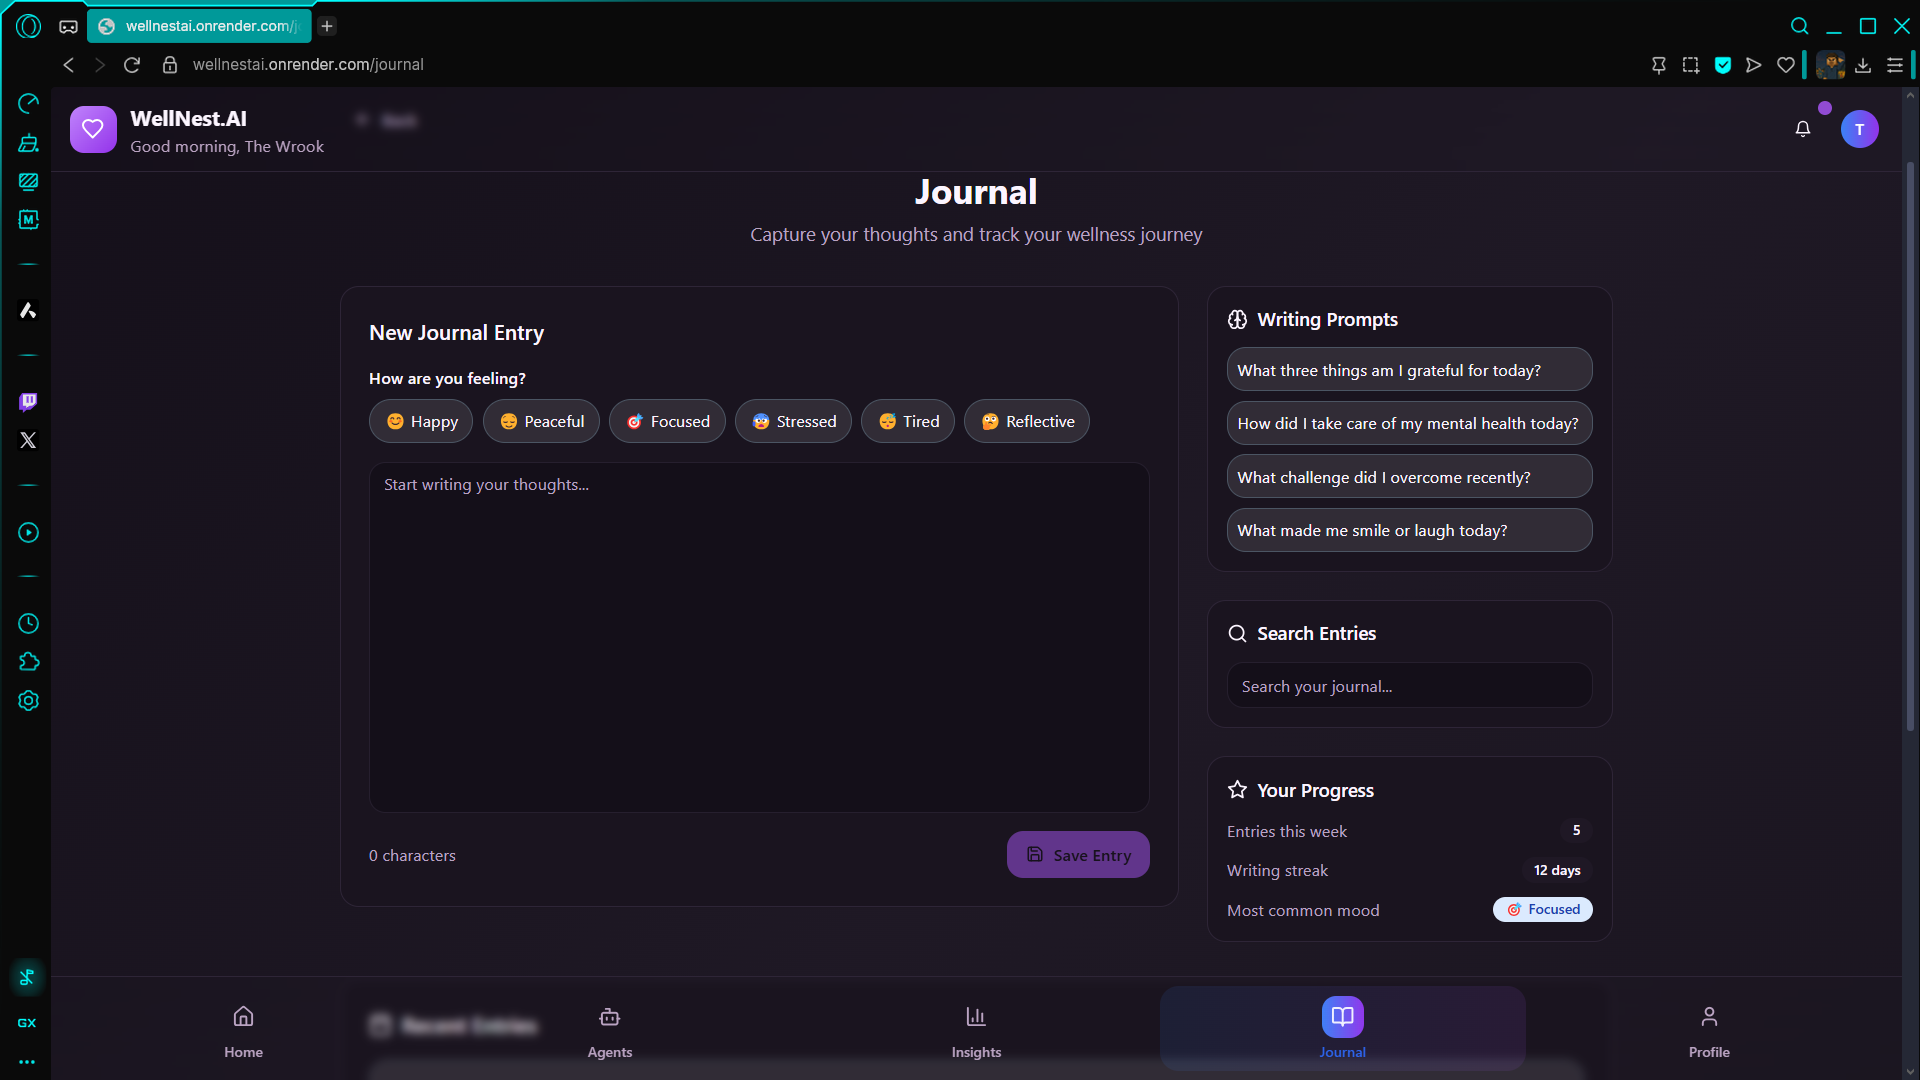The width and height of the screenshot is (1920, 1080).
Task: Switch to the Insights tab
Action: (976, 1031)
